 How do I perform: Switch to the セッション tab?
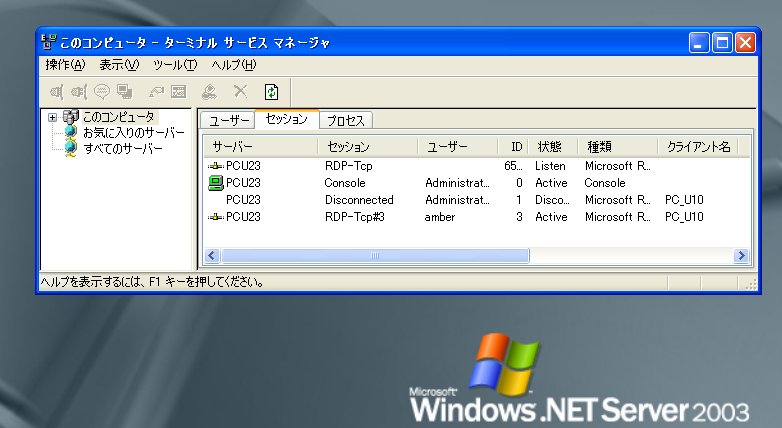click(287, 119)
